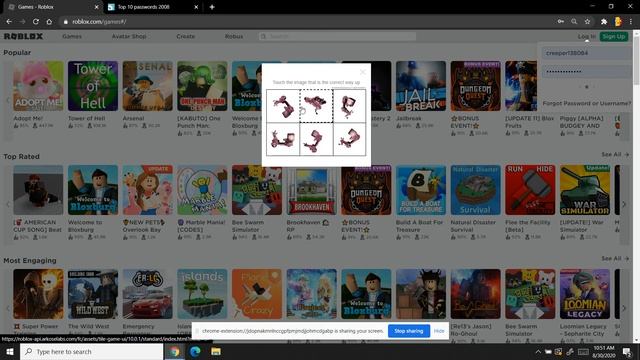The image size is (640, 360).
Task: Open the saved password key icon
Action: [x=561, y=22]
